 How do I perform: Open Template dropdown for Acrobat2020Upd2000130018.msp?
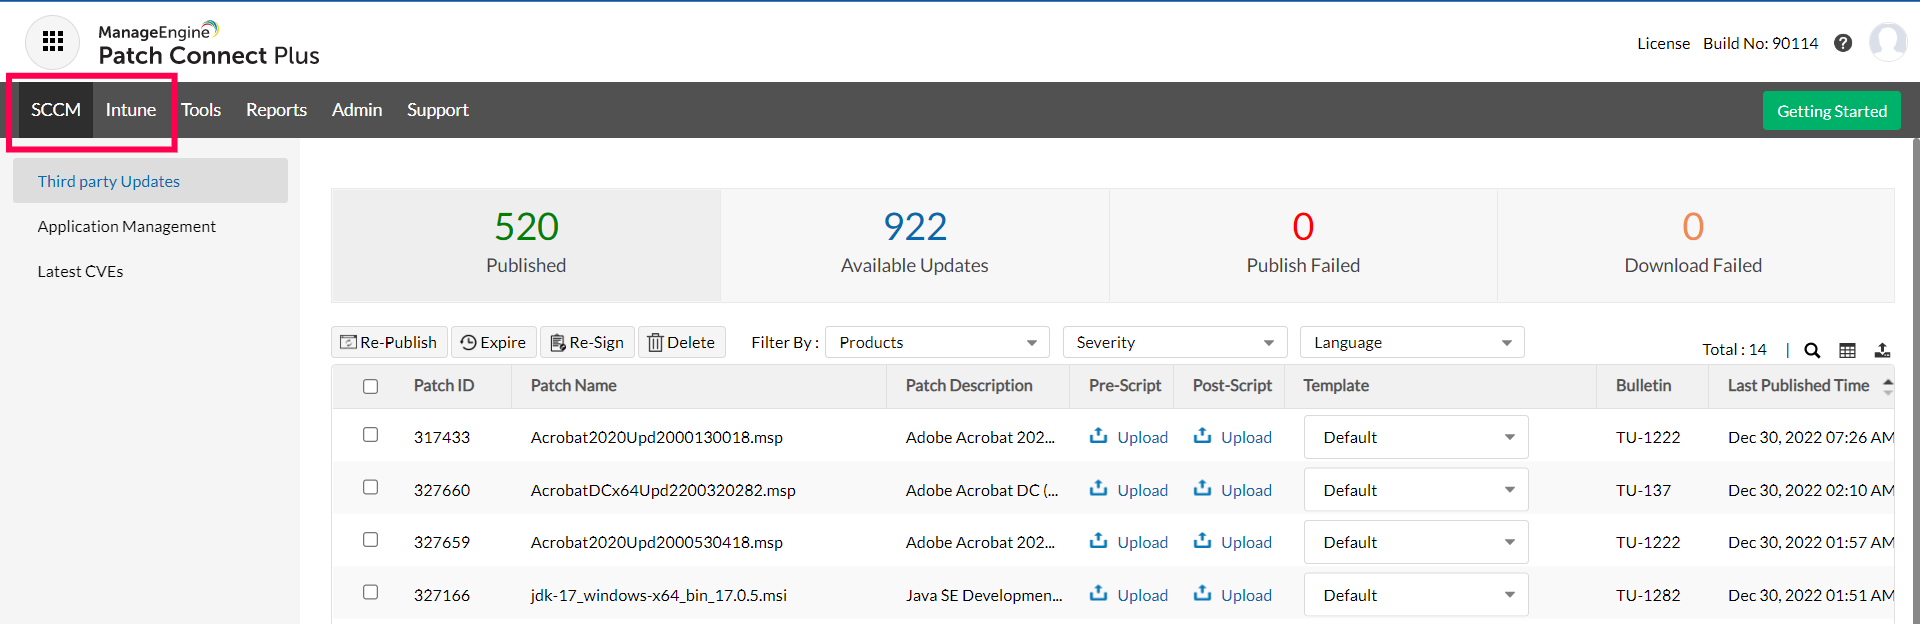(x=1416, y=437)
